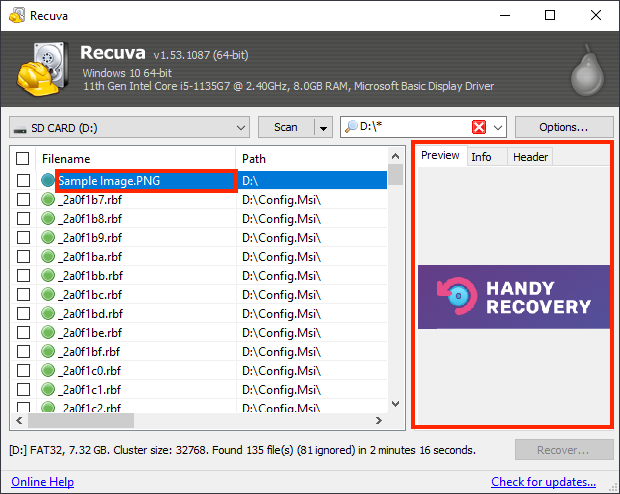Click the vertical scrollbar up arrow
The width and height of the screenshot is (620, 494).
tap(395, 156)
